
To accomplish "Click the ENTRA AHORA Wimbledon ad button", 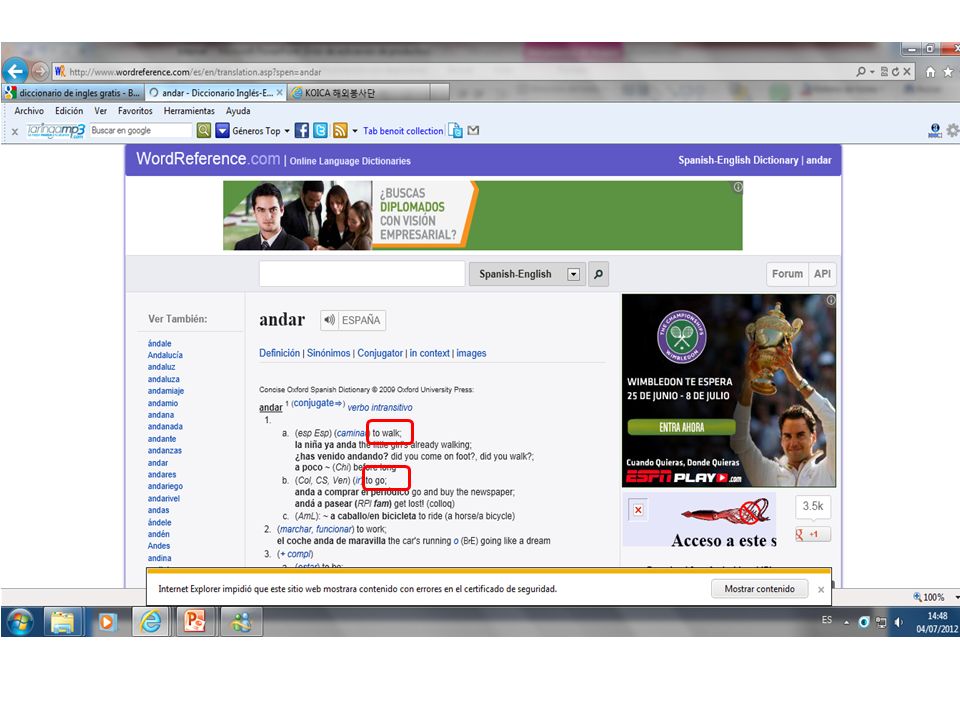I will click(681, 427).
